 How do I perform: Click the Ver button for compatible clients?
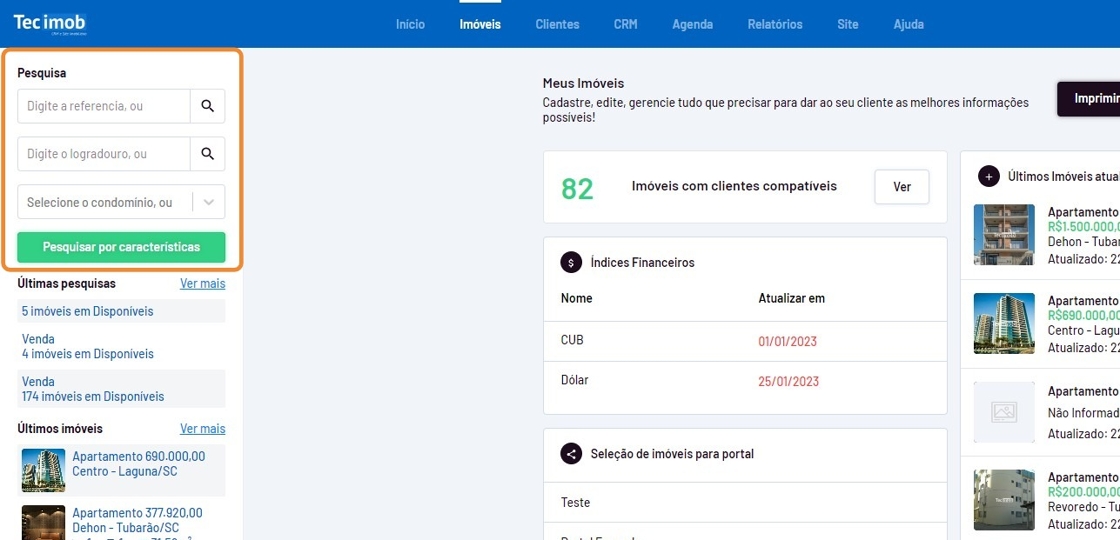[x=901, y=187]
